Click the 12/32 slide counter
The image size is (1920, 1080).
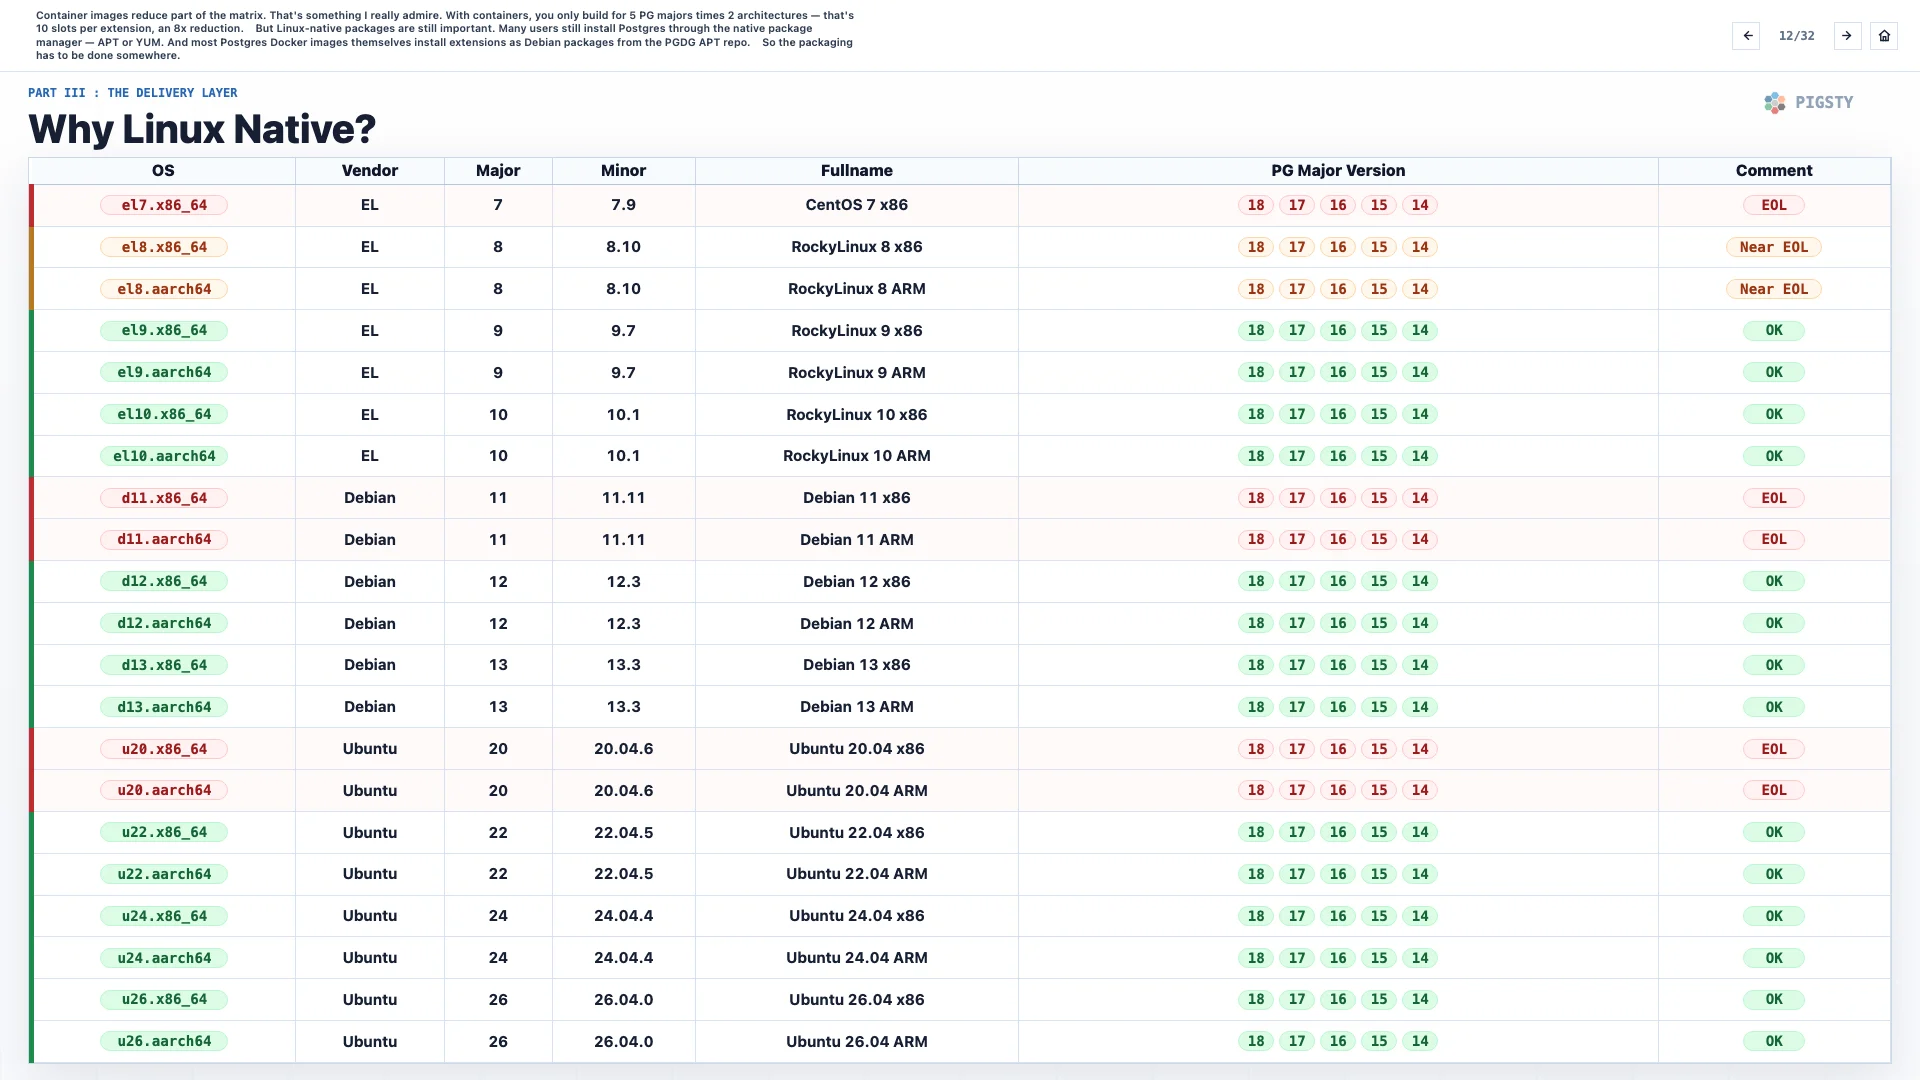(x=1796, y=36)
